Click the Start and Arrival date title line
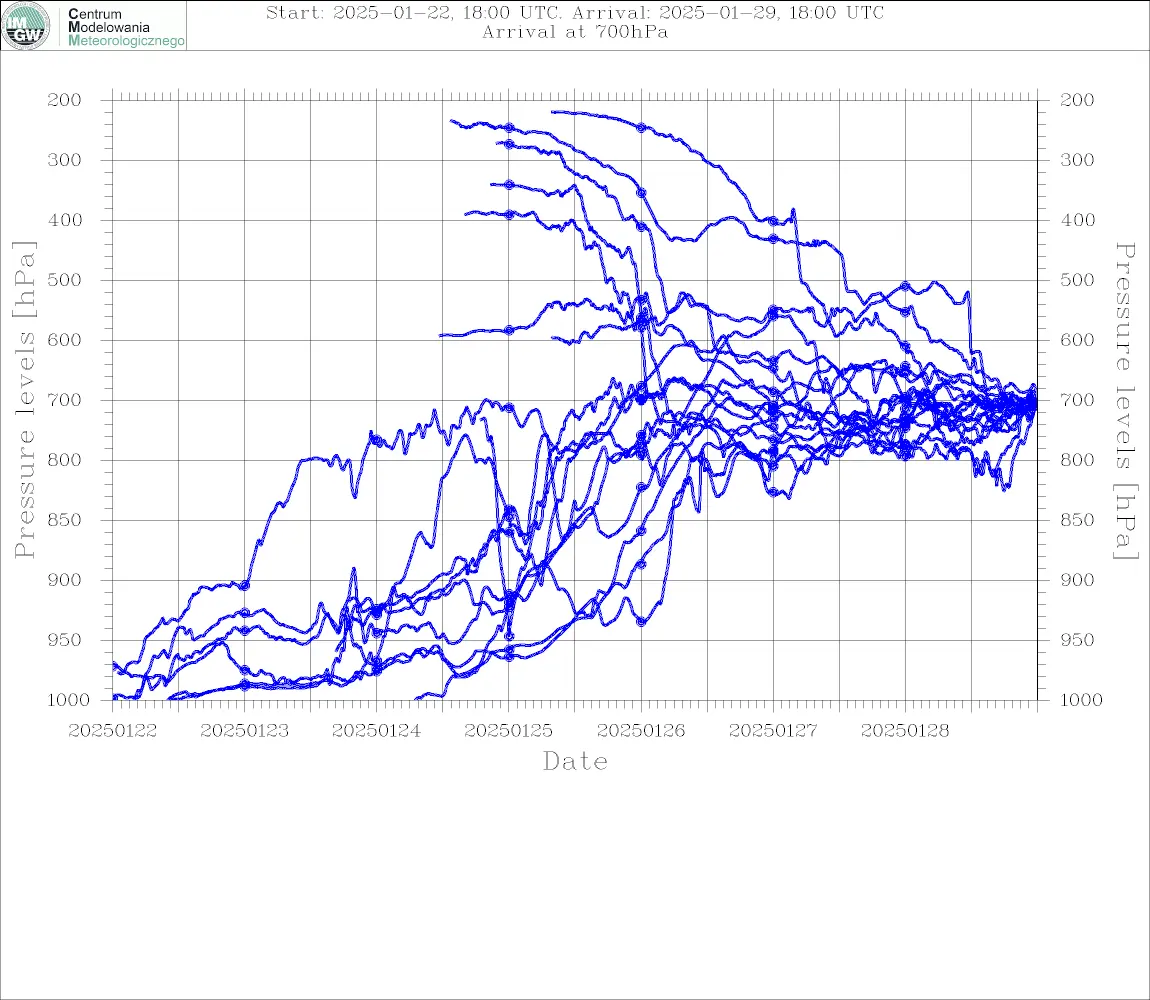 coord(575,12)
